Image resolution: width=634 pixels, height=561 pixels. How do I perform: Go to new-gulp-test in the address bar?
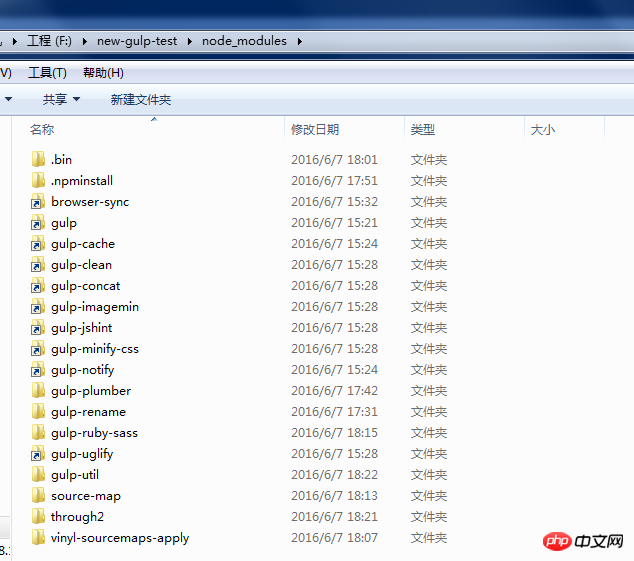click(137, 41)
